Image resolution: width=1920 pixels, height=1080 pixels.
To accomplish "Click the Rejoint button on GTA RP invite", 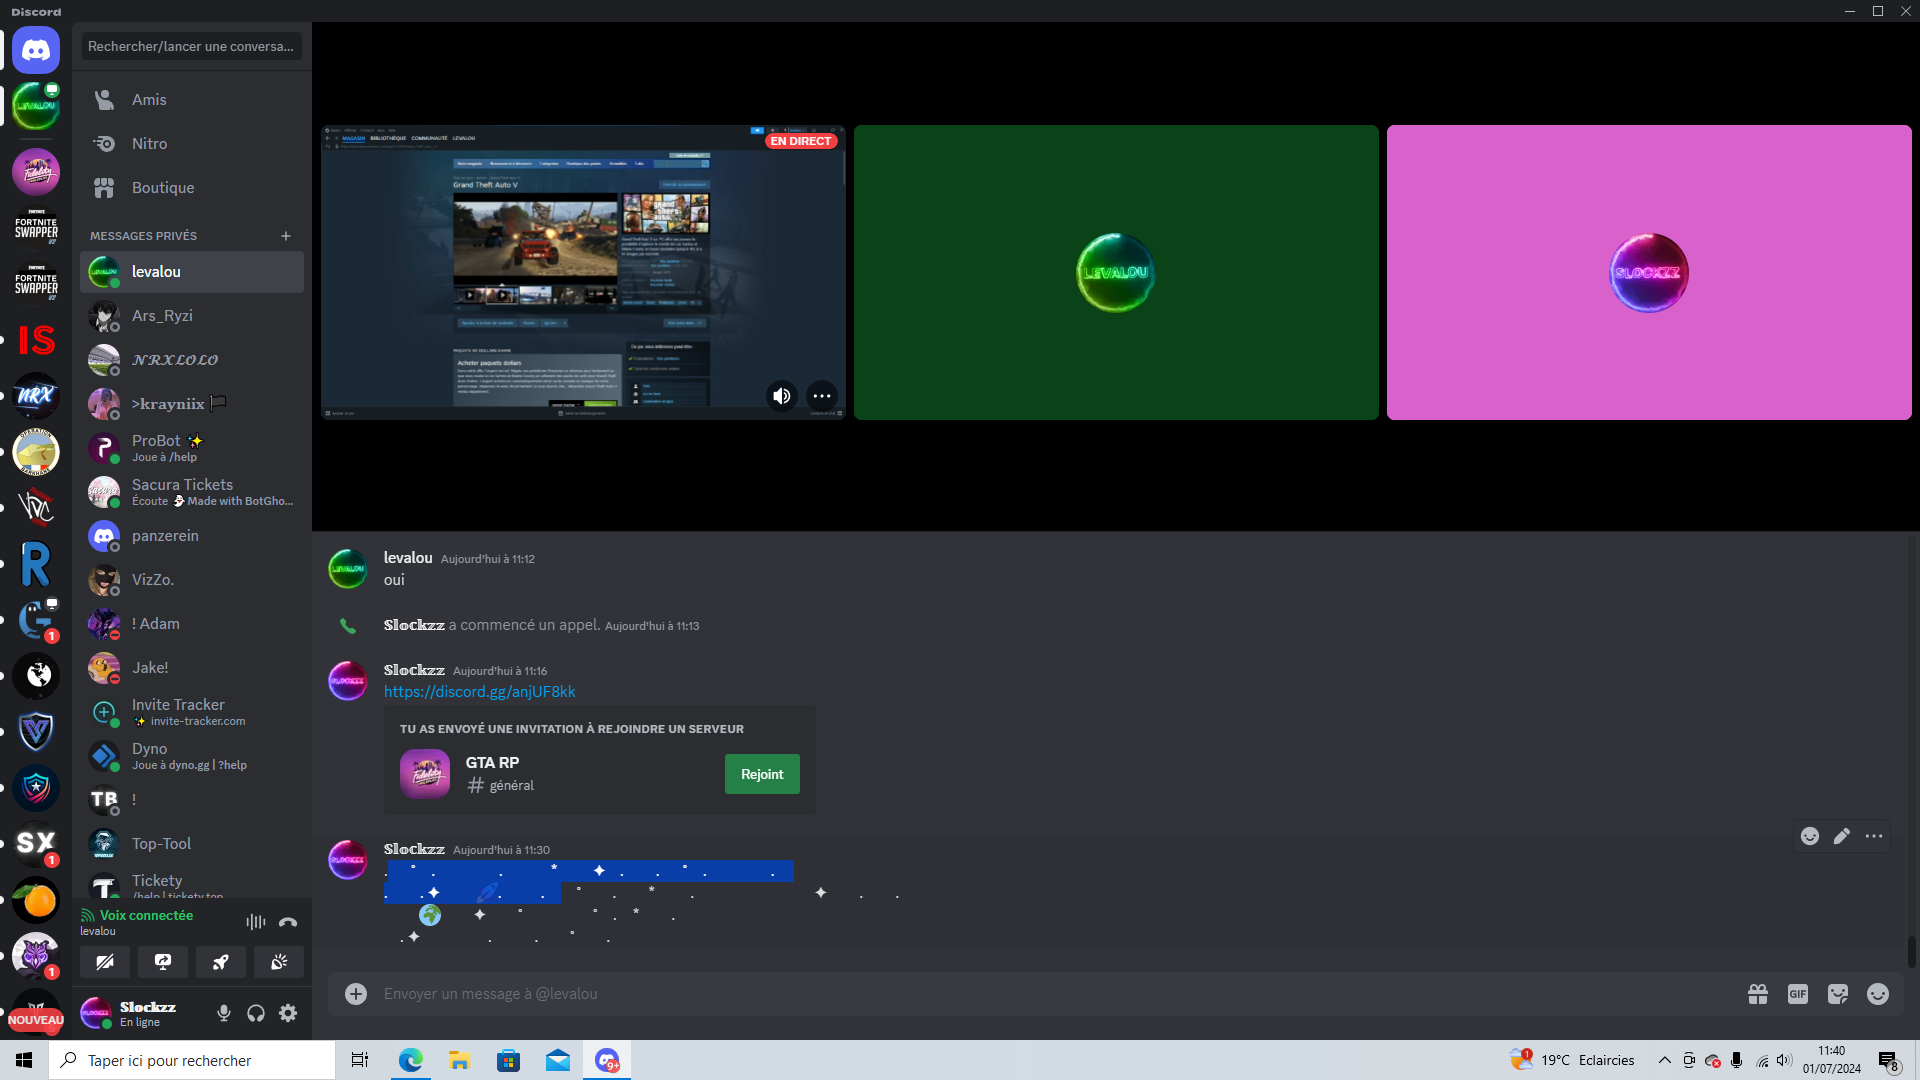I will click(x=762, y=774).
